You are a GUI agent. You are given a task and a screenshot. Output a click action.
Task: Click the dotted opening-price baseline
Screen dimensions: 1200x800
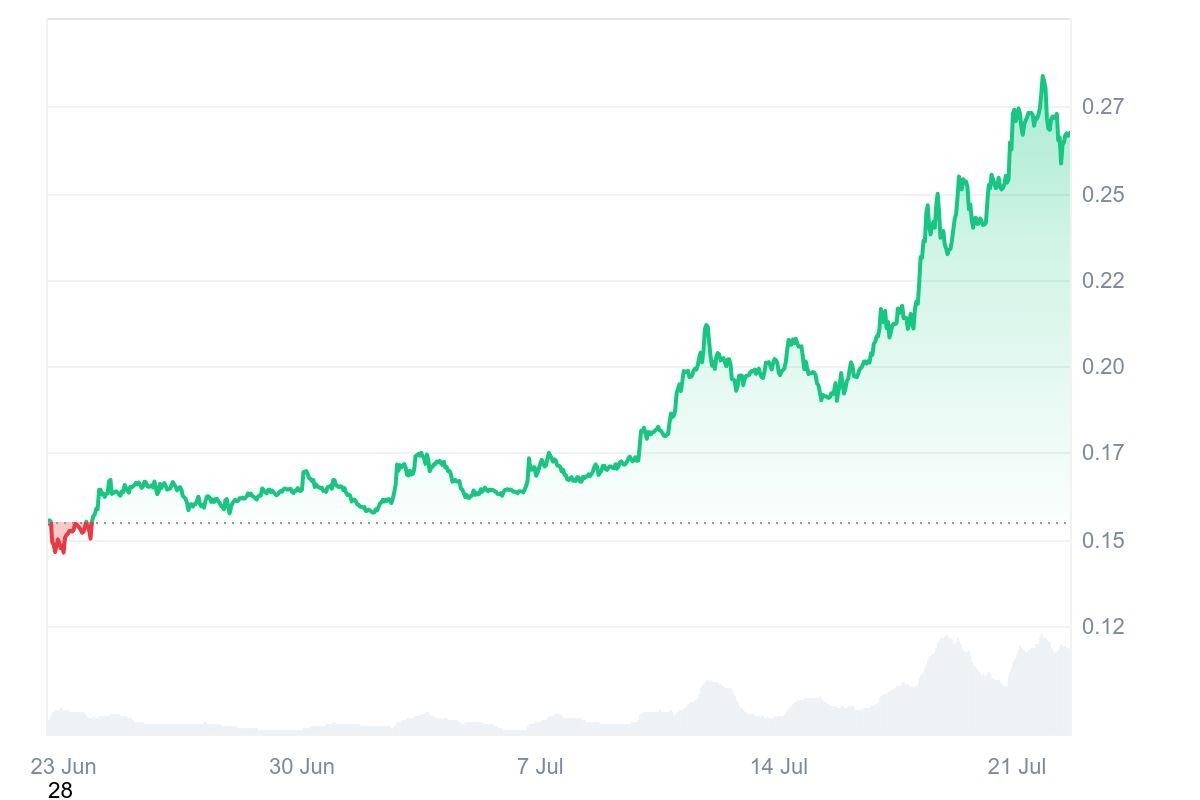(600, 522)
